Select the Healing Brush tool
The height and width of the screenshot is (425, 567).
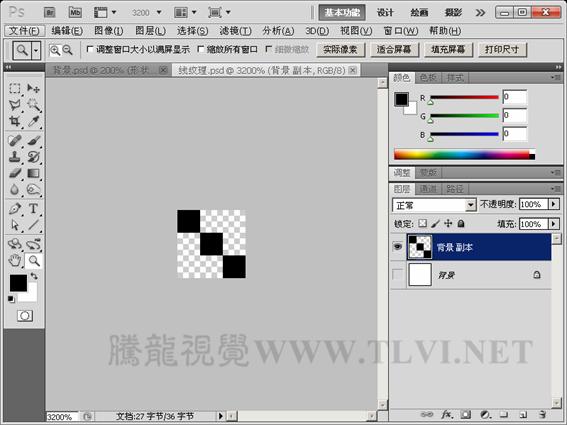14,140
